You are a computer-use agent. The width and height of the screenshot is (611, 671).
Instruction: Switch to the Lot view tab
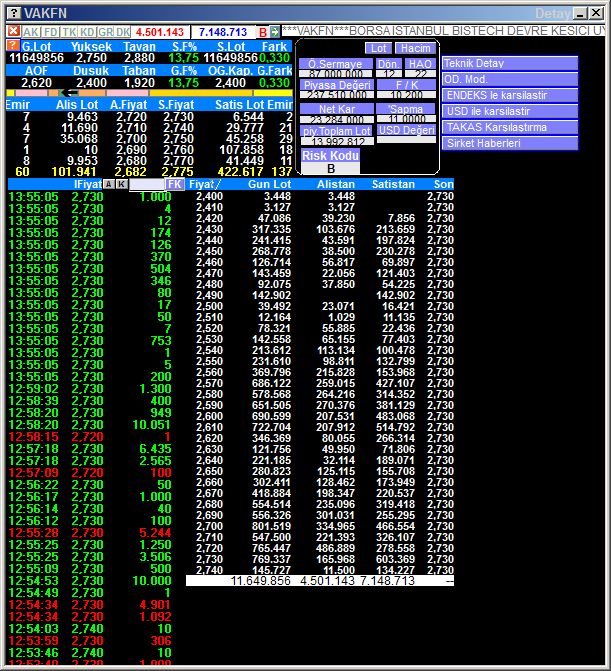point(378,48)
